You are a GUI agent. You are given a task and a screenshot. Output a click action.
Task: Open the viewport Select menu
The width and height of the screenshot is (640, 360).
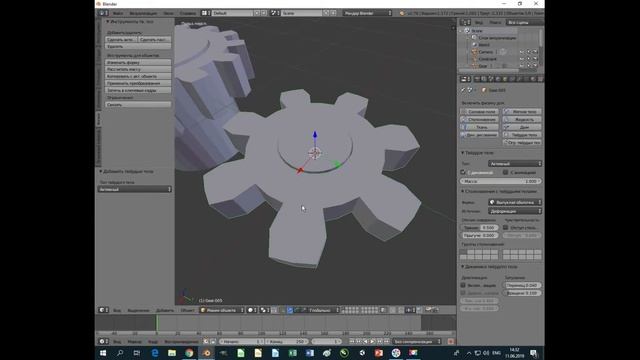point(138,310)
